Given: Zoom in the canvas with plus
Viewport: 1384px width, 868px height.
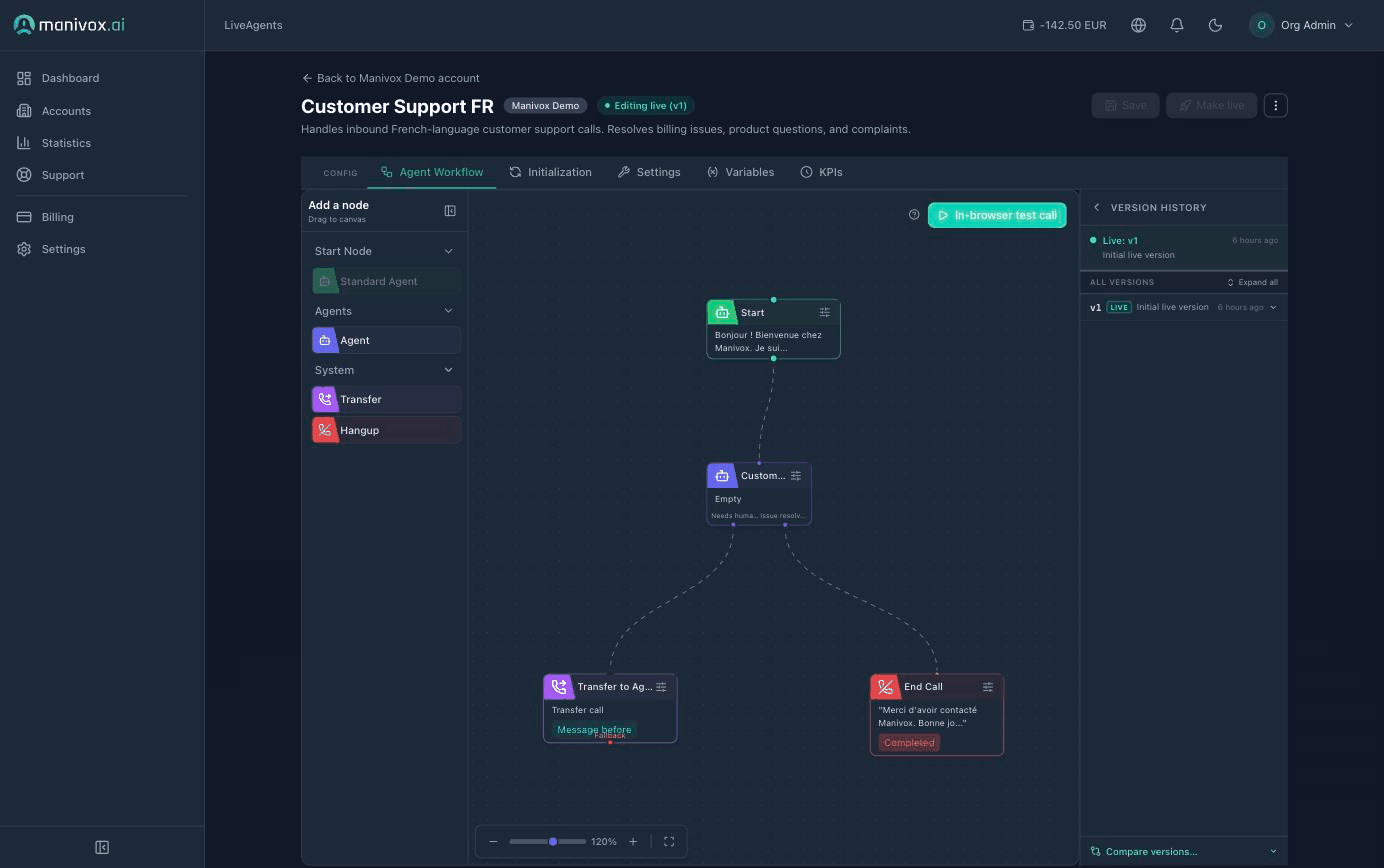Looking at the screenshot, I should (x=633, y=842).
